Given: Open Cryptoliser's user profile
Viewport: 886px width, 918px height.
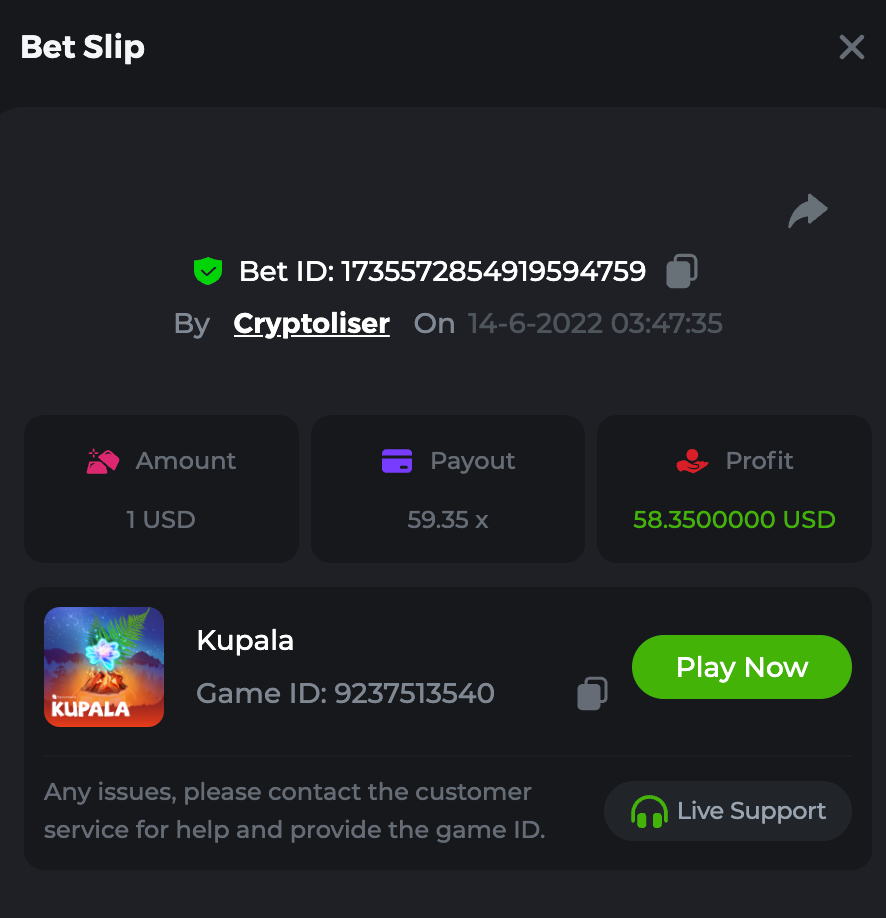Looking at the screenshot, I should [x=311, y=324].
